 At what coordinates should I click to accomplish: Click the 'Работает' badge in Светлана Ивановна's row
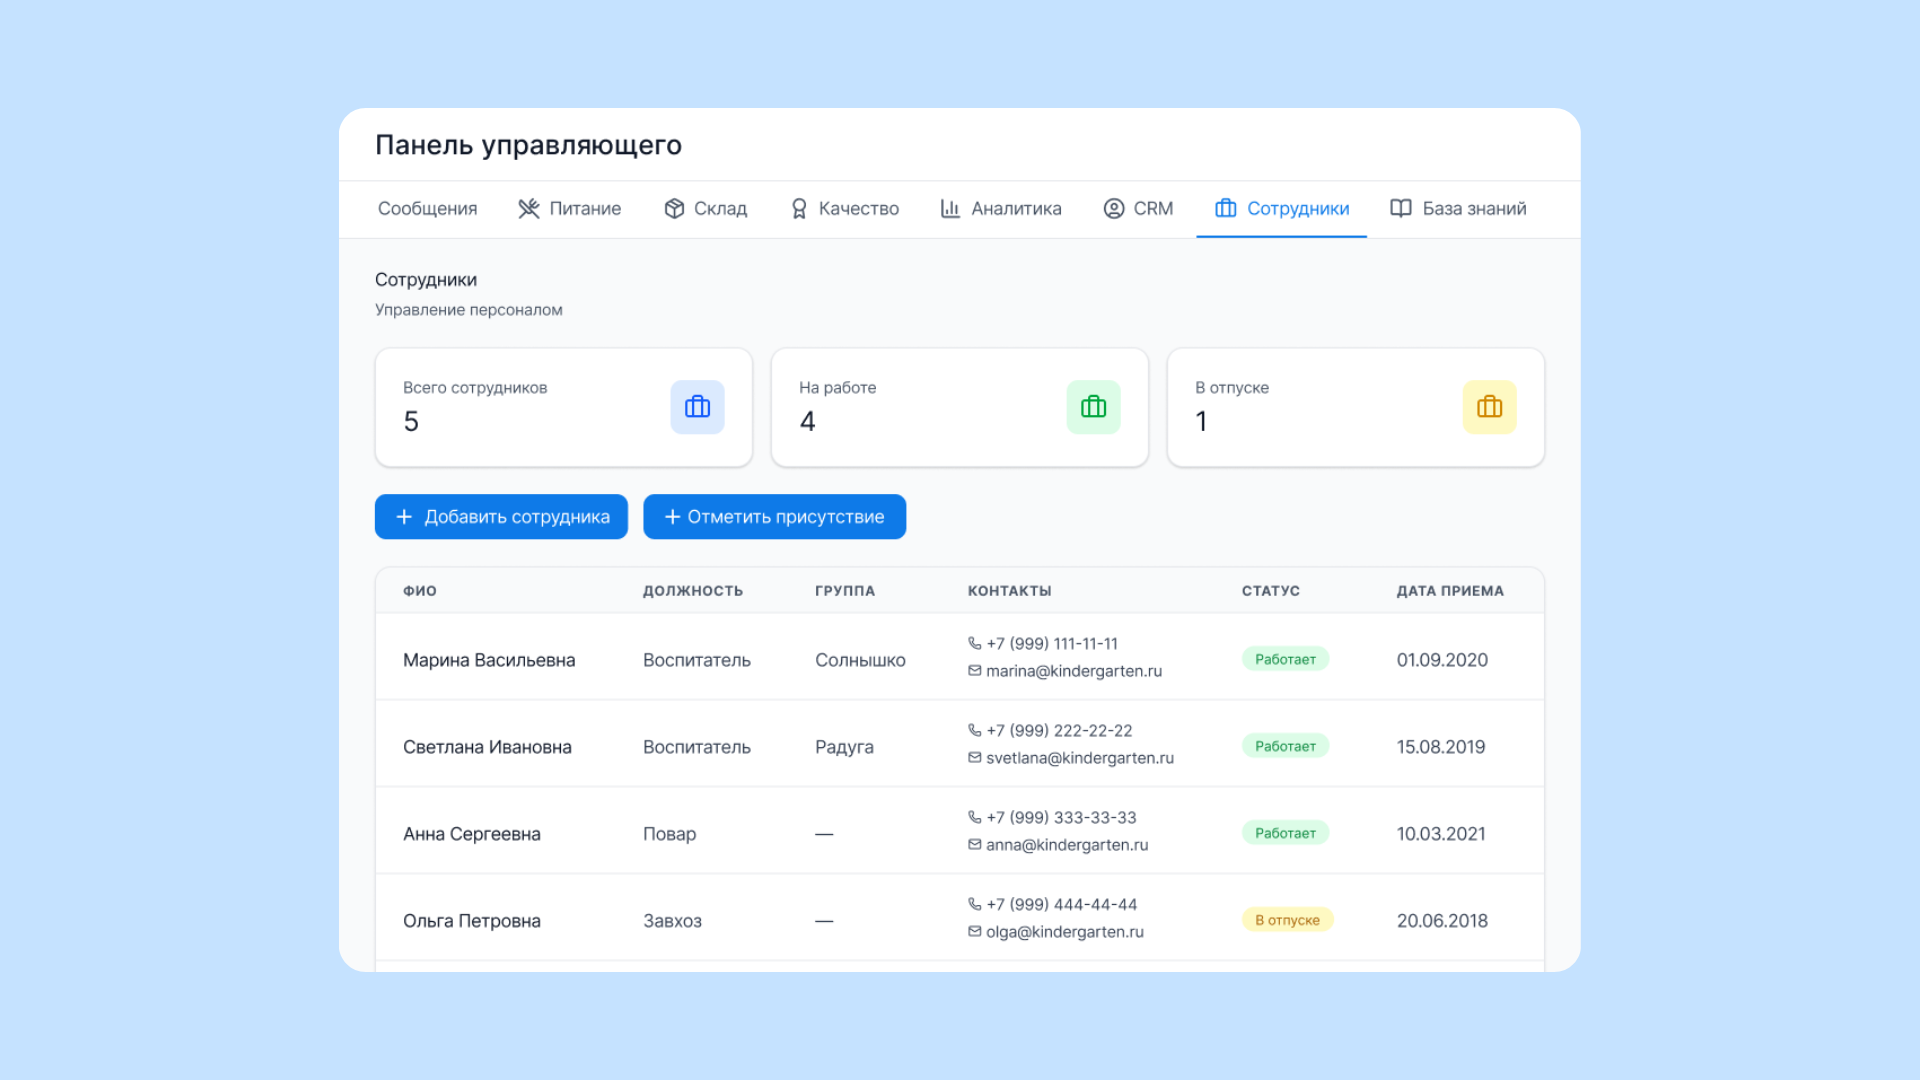1285,746
